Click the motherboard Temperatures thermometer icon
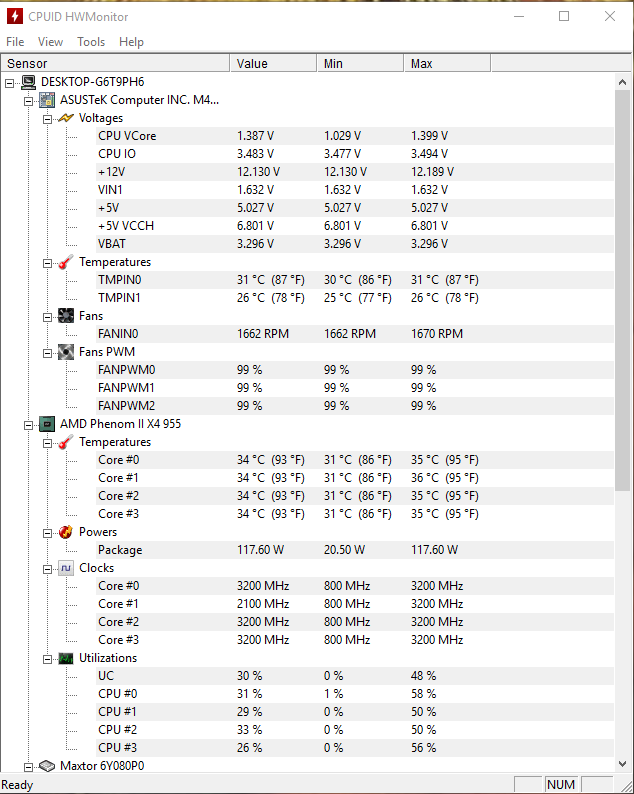The image size is (634, 794). 66,262
